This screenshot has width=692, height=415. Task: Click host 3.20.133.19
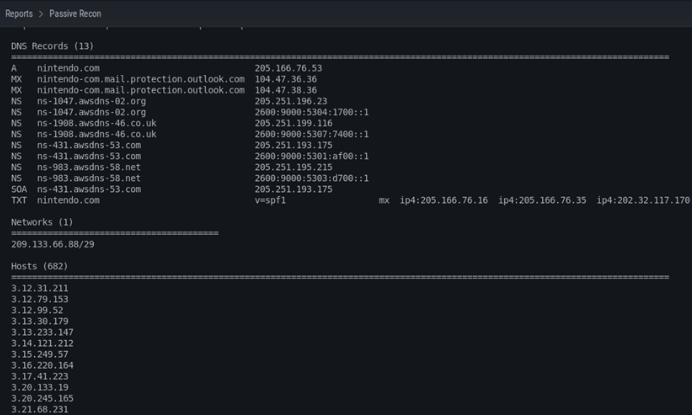click(x=40, y=388)
